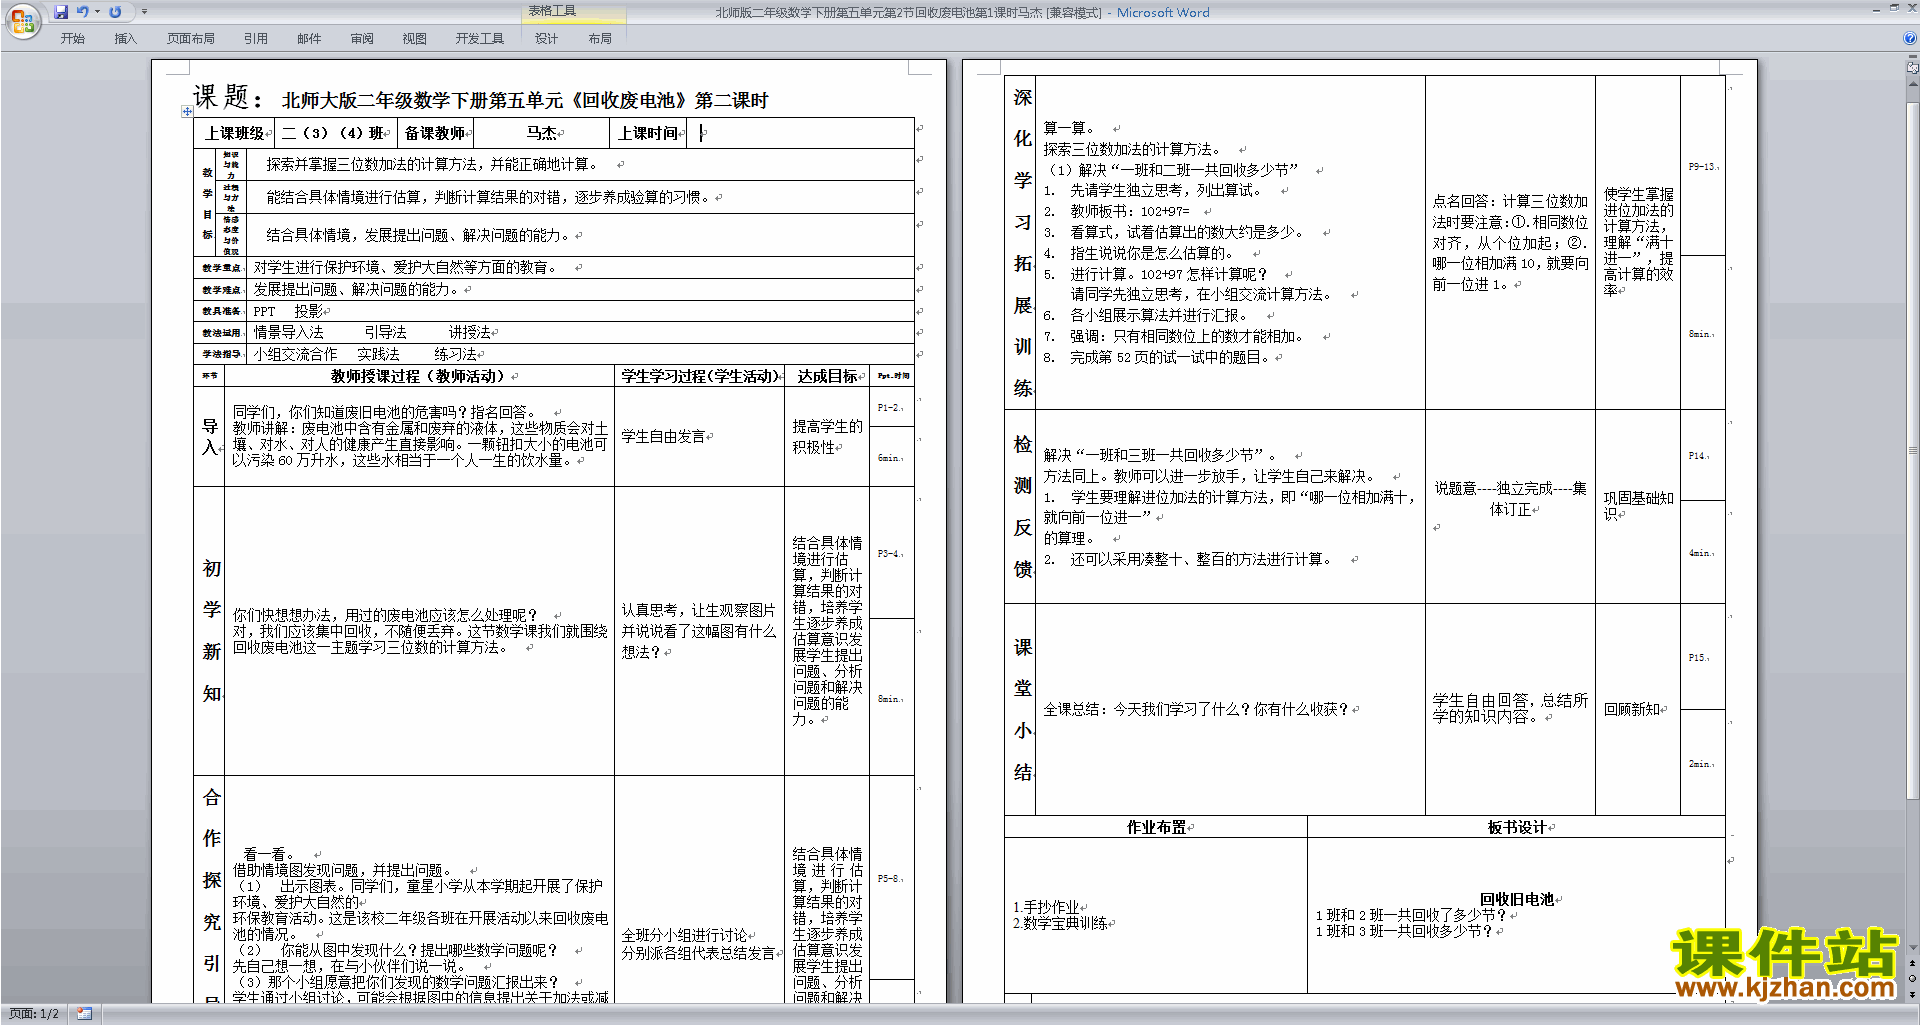The height and width of the screenshot is (1025, 1920).
Task: Click the 上课时间 input cell
Action: pyautogui.click(x=800, y=133)
